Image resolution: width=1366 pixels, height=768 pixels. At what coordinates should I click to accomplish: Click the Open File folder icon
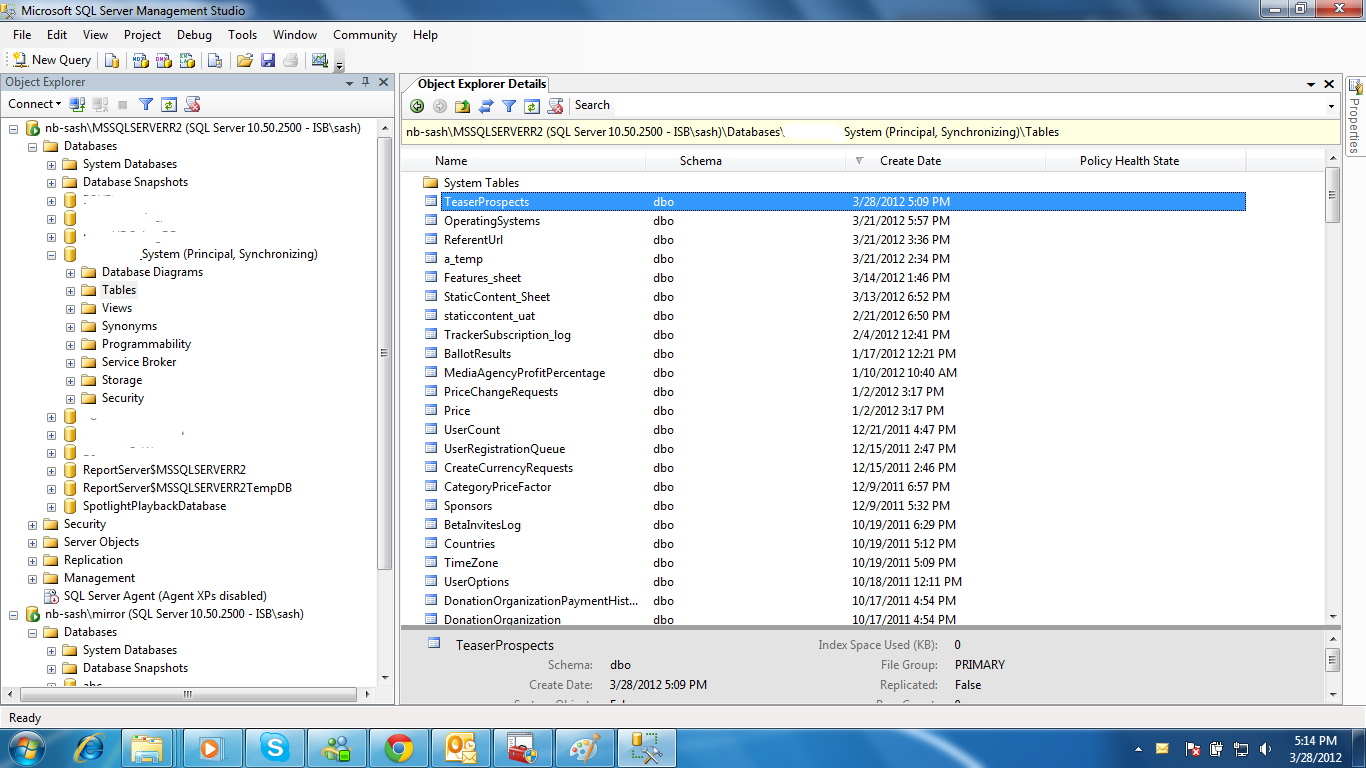pyautogui.click(x=244, y=60)
